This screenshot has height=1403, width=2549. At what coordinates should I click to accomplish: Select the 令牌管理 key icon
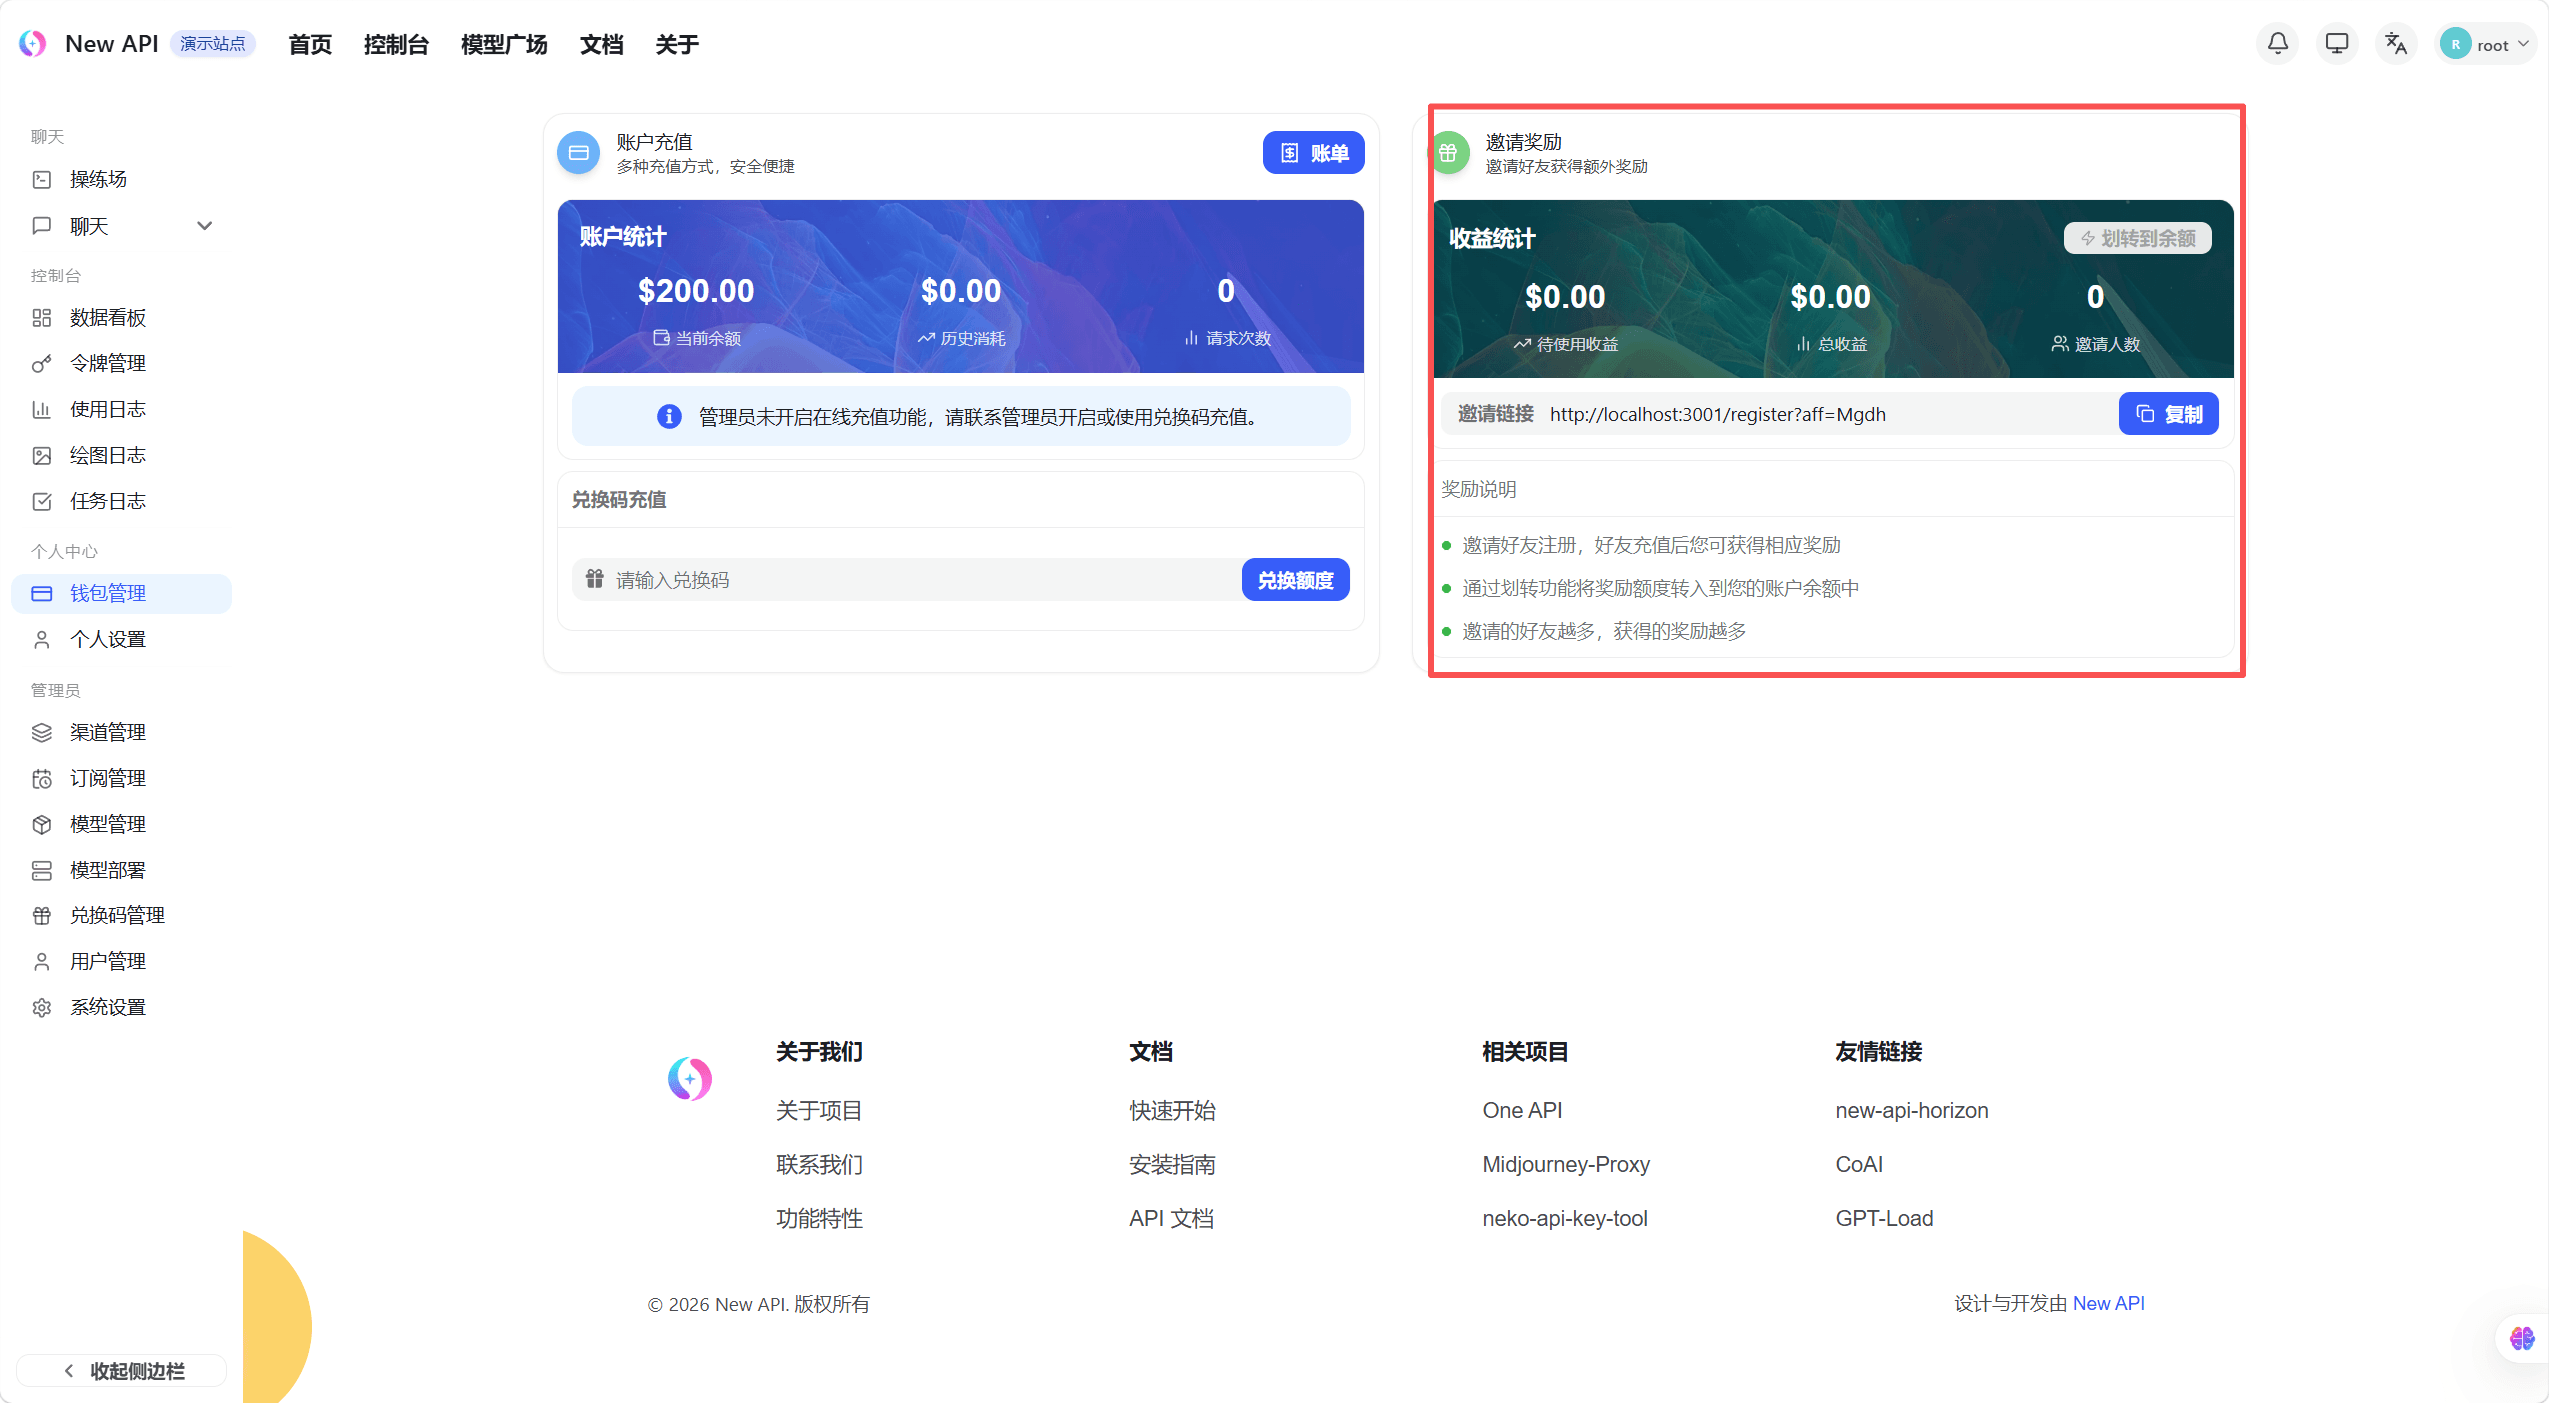[41, 362]
